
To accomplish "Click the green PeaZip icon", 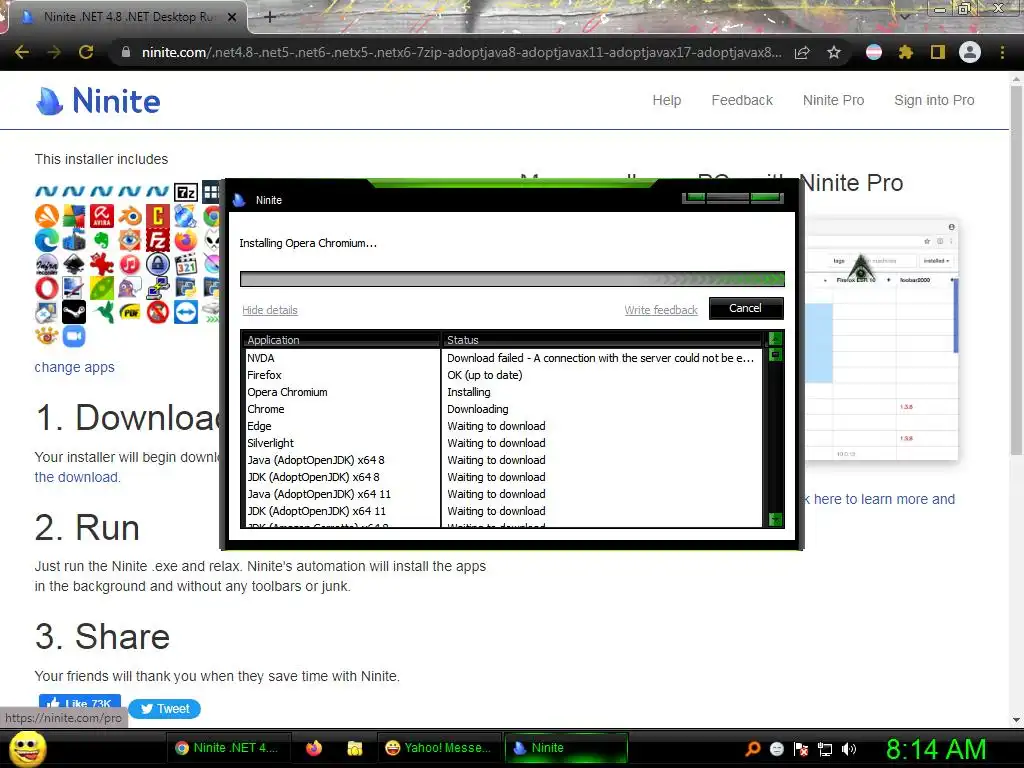I will (x=102, y=288).
